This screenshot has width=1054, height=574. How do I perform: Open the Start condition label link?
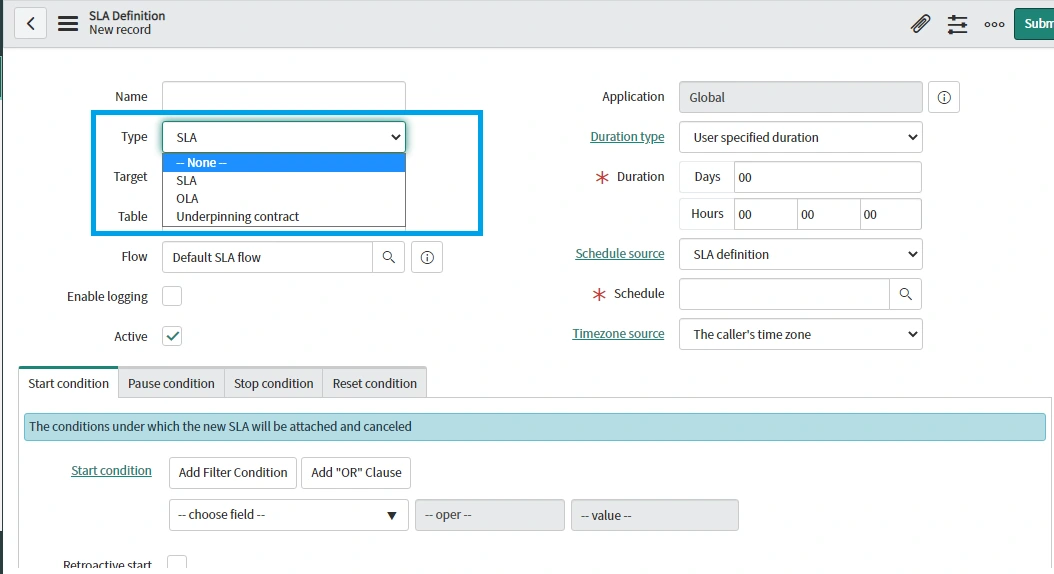(x=112, y=470)
